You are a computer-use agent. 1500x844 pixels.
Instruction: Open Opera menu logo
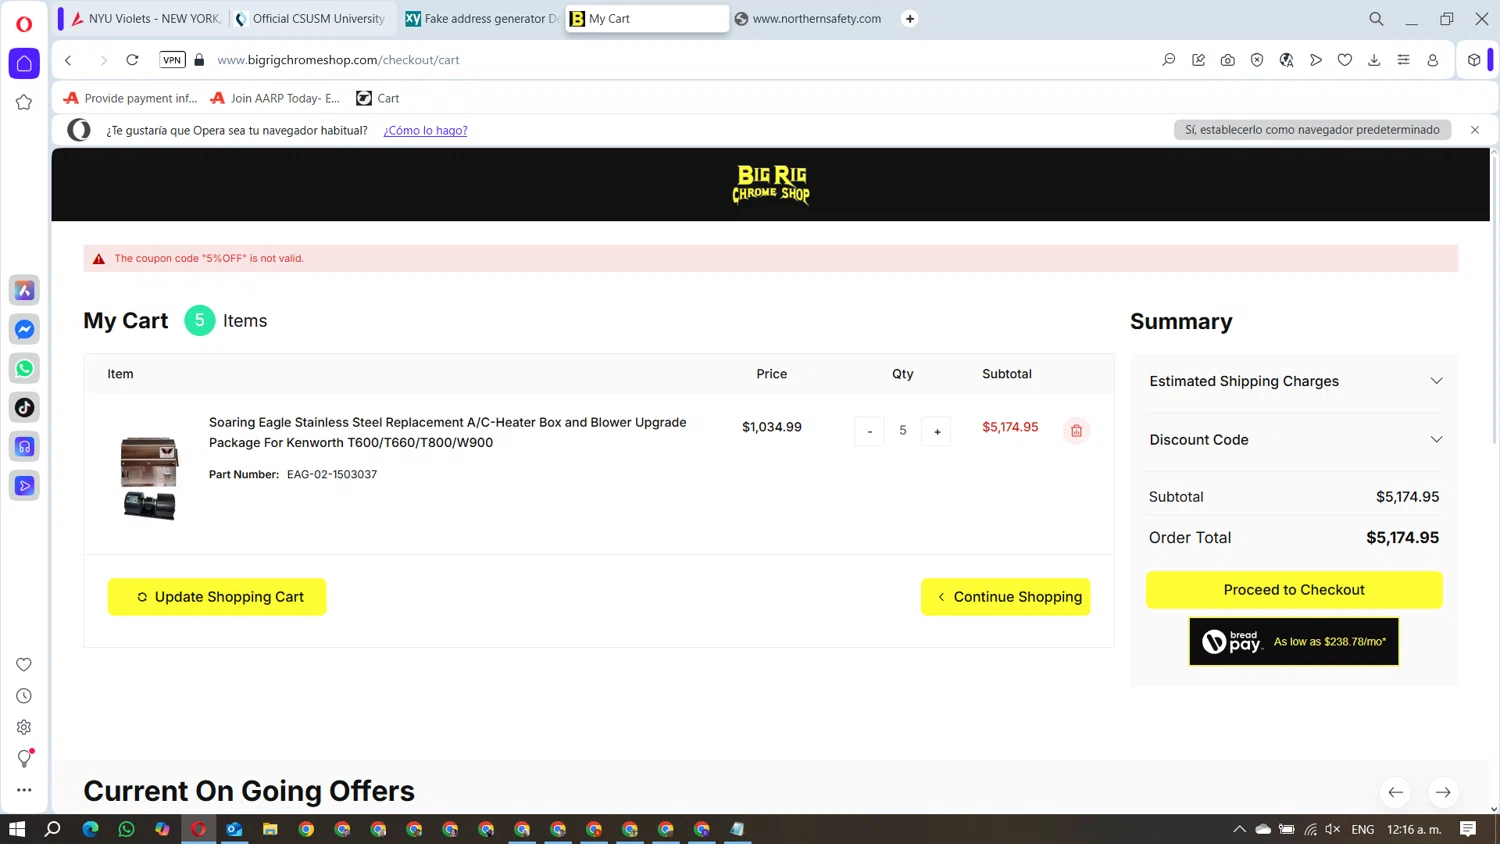coord(24,23)
